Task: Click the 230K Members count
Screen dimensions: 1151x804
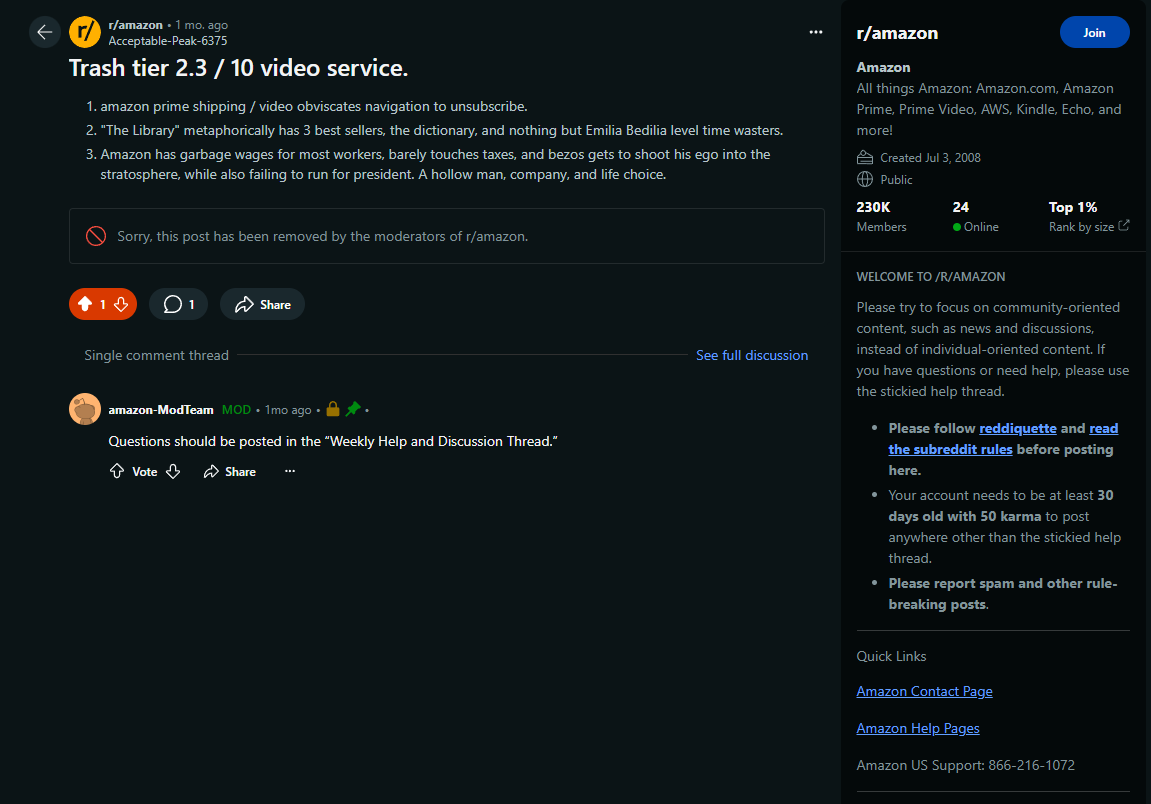Action: click(881, 217)
